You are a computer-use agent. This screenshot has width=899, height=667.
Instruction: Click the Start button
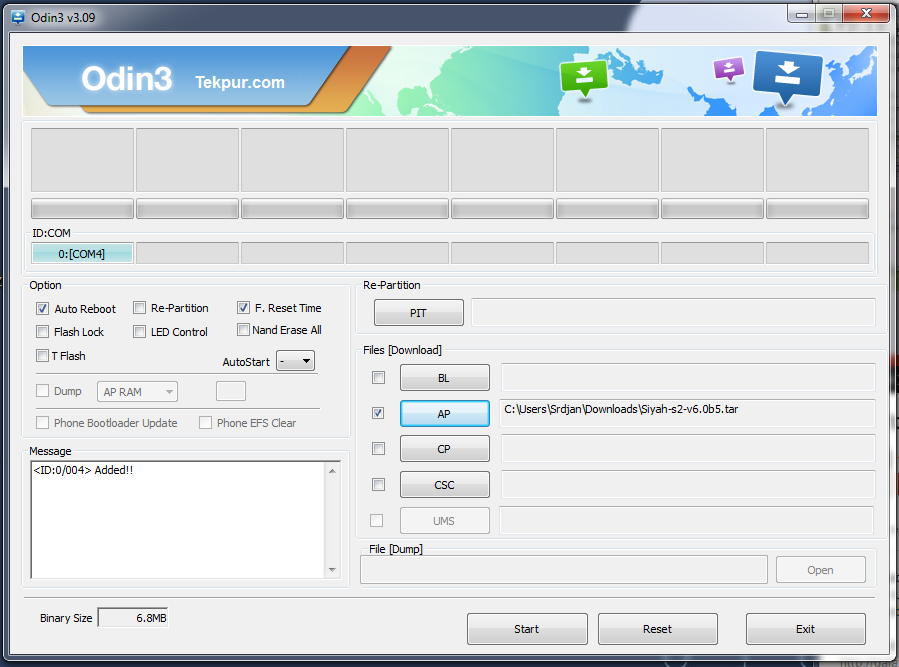[x=527, y=629]
